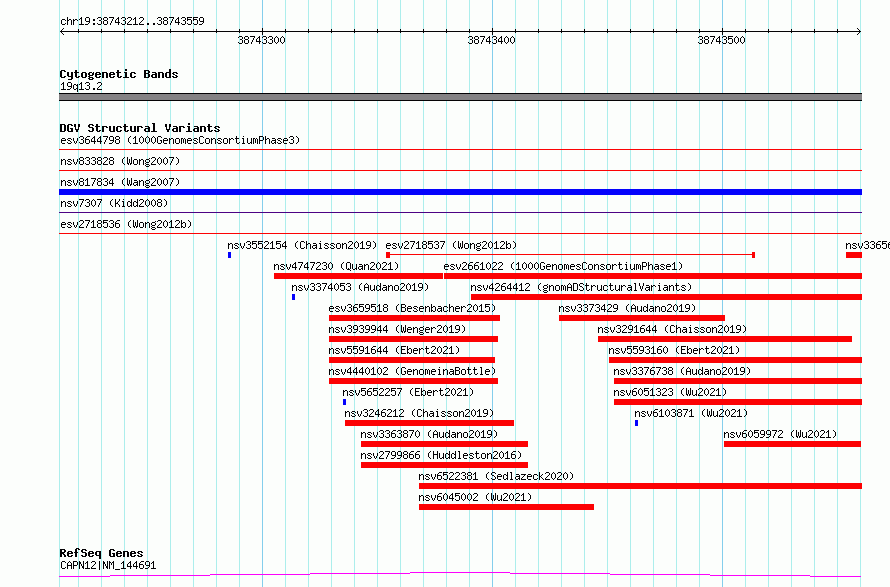890x587 pixels.
Task: Click the red nsv6059972 variant bar
Action: (x=792, y=444)
